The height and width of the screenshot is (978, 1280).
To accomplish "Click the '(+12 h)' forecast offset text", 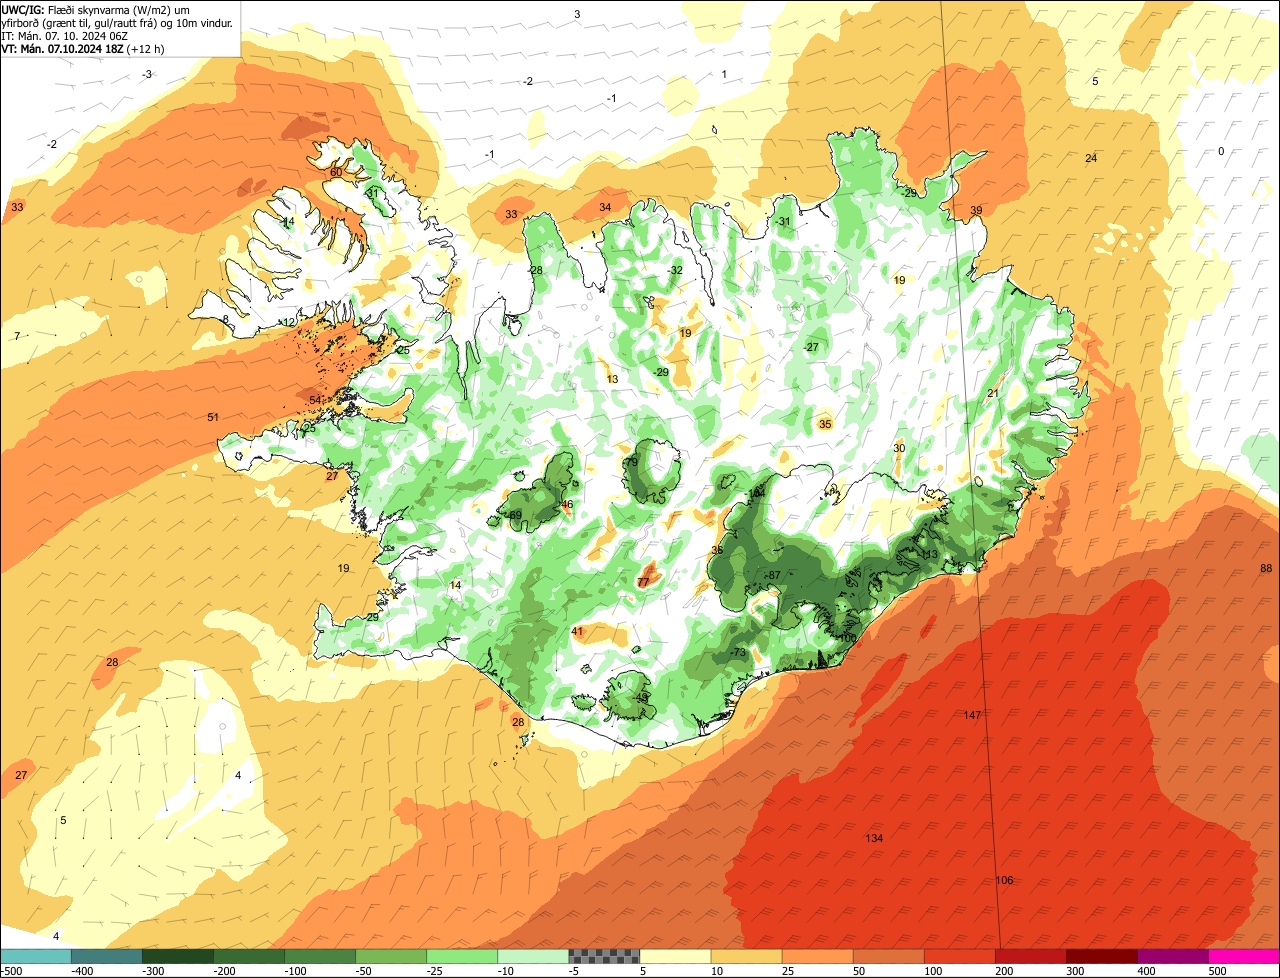I will click(x=146, y=49).
